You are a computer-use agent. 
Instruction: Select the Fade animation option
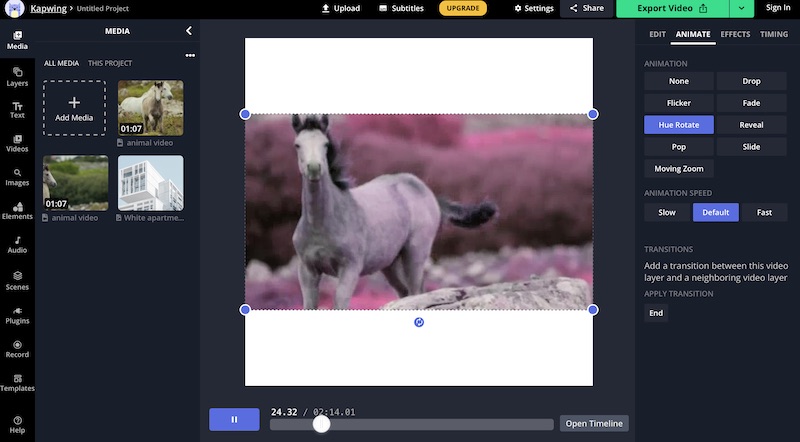tap(751, 103)
